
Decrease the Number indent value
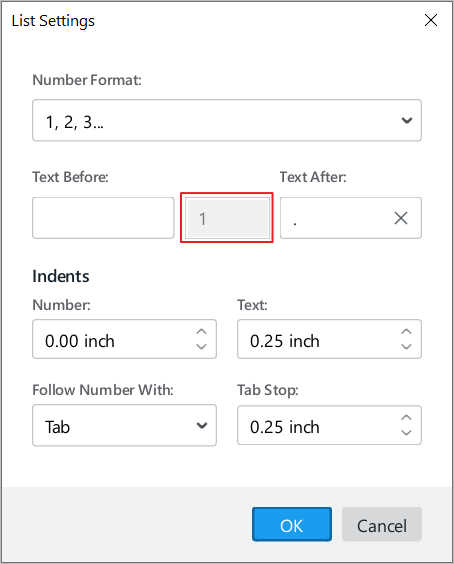201,346
